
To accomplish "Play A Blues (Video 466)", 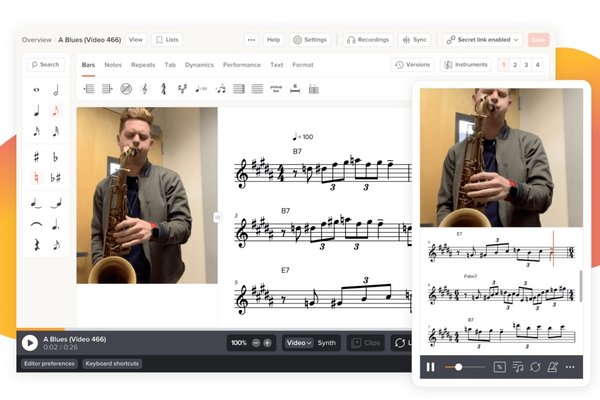I will point(29,343).
